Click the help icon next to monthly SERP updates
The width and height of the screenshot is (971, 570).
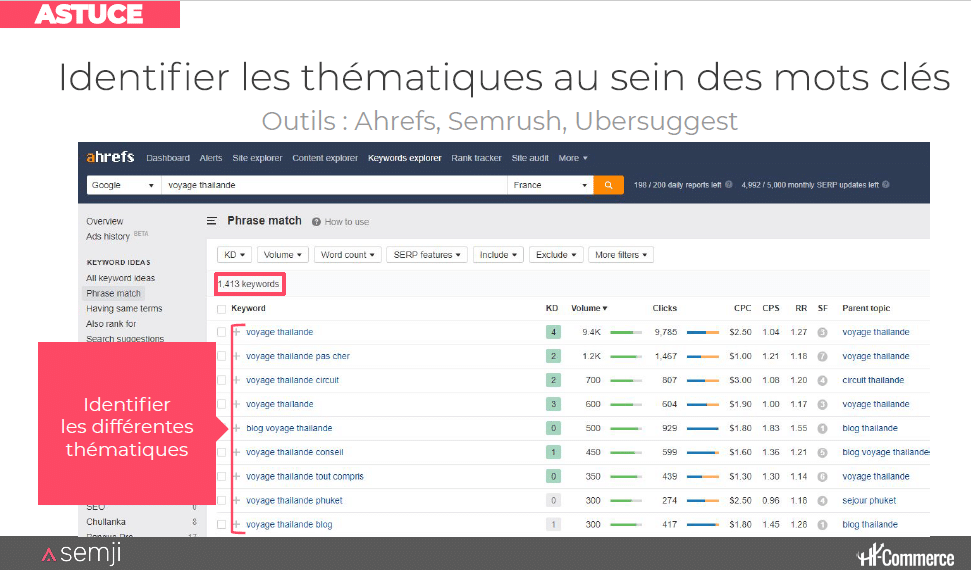pyautogui.click(x=886, y=185)
